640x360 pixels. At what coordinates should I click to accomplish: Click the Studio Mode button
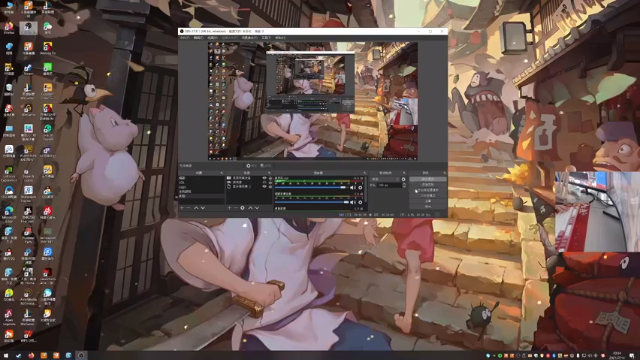[x=428, y=196]
